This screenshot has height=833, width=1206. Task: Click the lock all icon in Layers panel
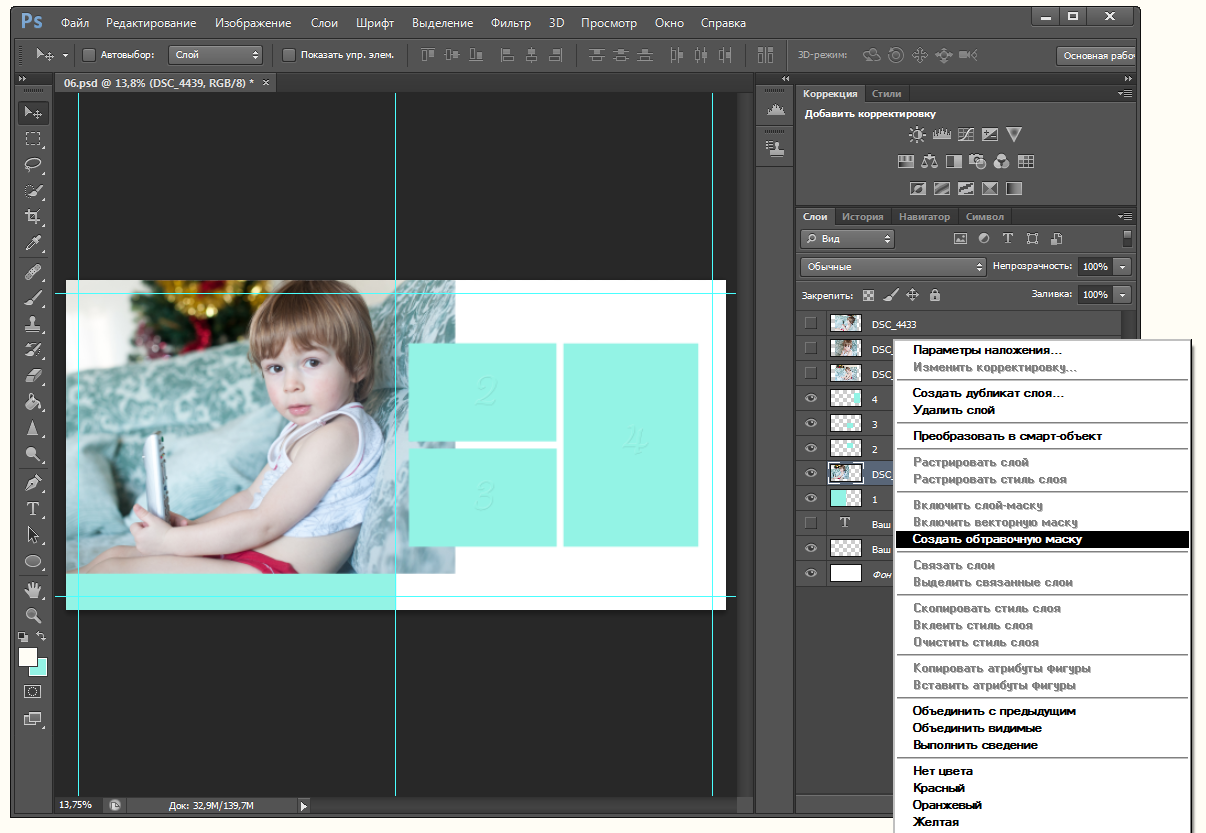pos(935,295)
